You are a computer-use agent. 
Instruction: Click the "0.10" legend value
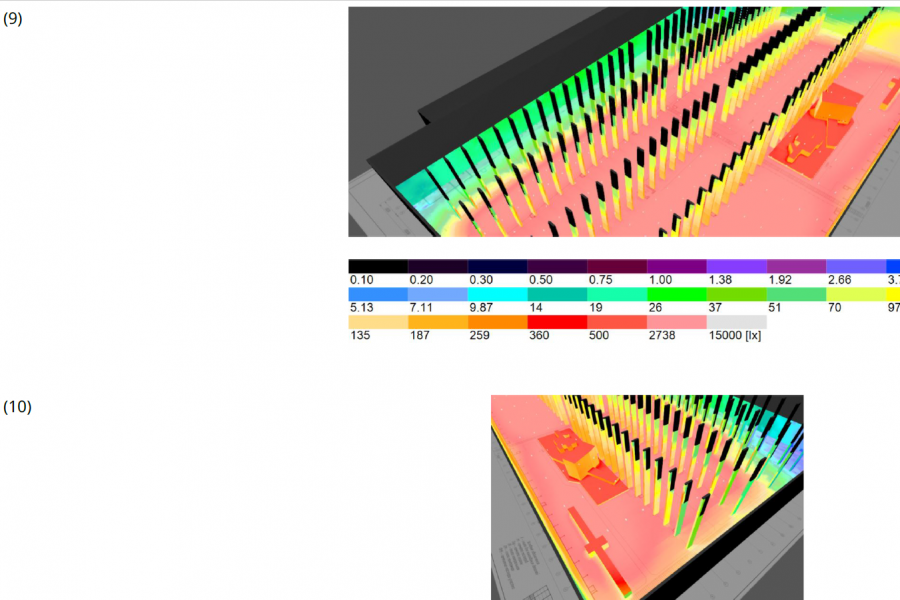362,280
